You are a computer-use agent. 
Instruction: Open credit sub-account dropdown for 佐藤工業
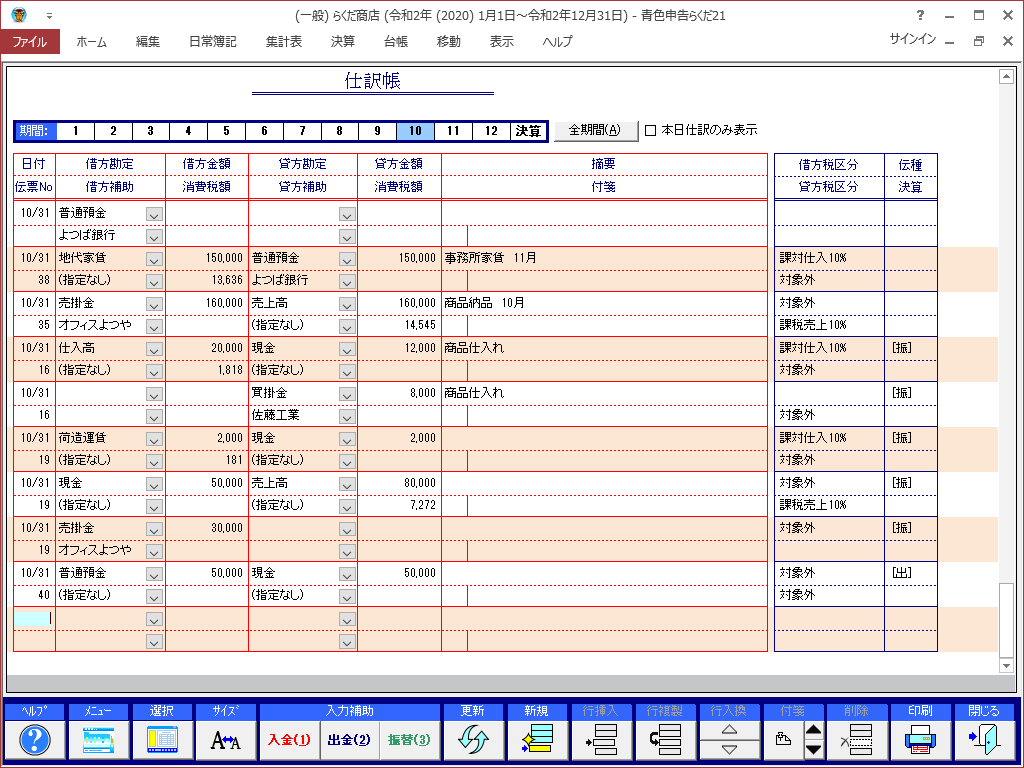(x=347, y=417)
